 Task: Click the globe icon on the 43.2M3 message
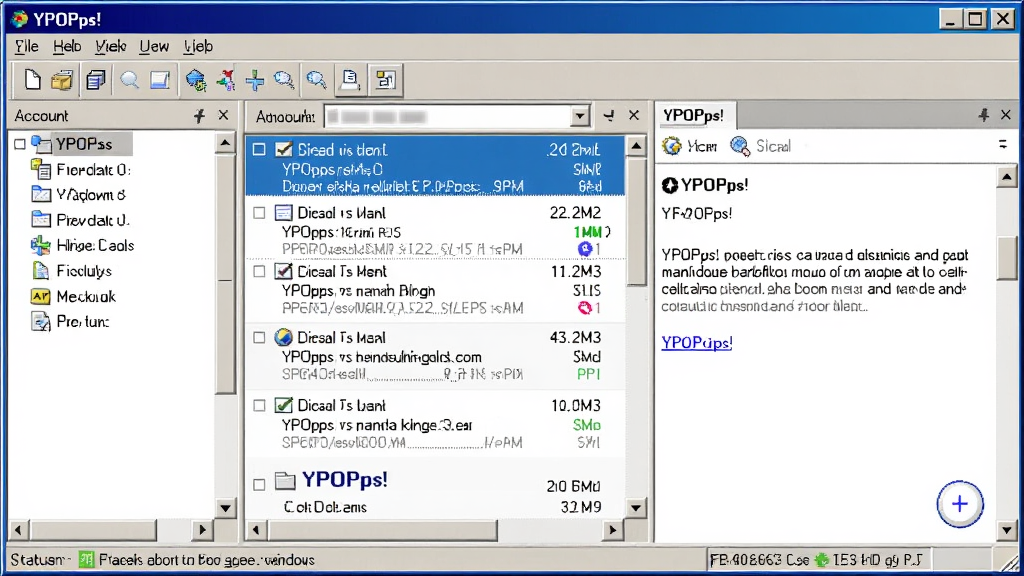(283, 337)
